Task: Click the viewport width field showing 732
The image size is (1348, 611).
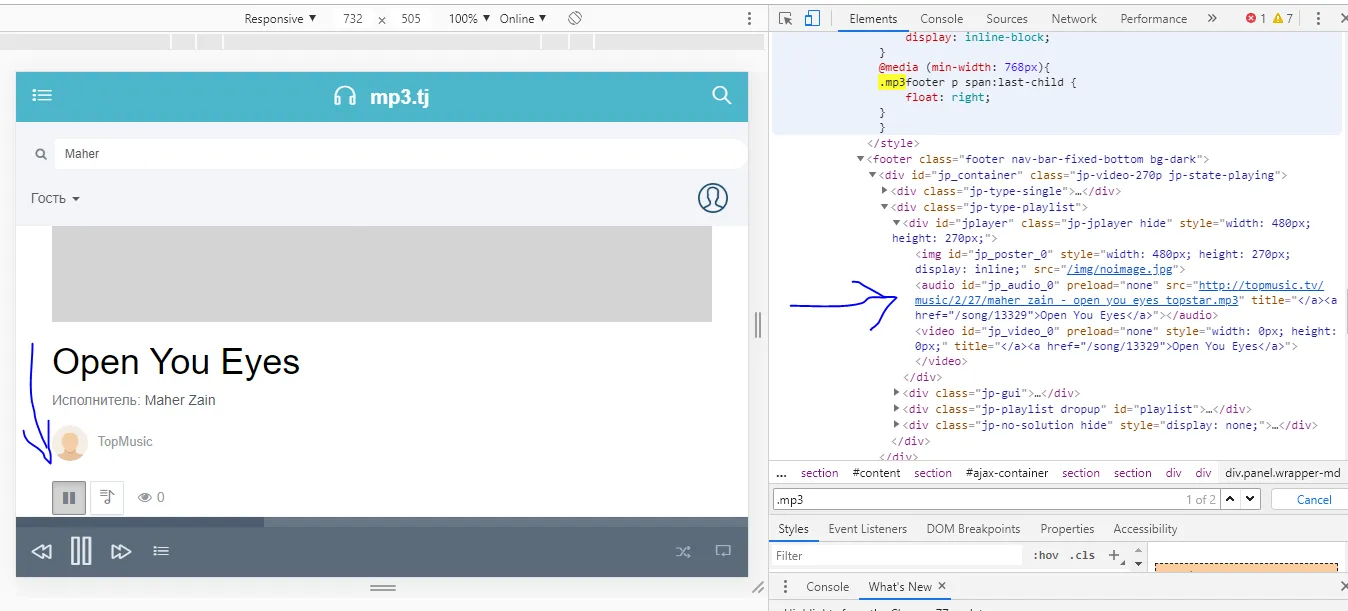Action: pyautogui.click(x=354, y=19)
